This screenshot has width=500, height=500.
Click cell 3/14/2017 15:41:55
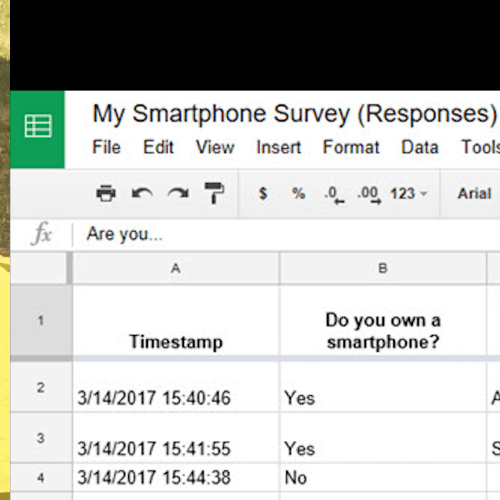[176, 438]
